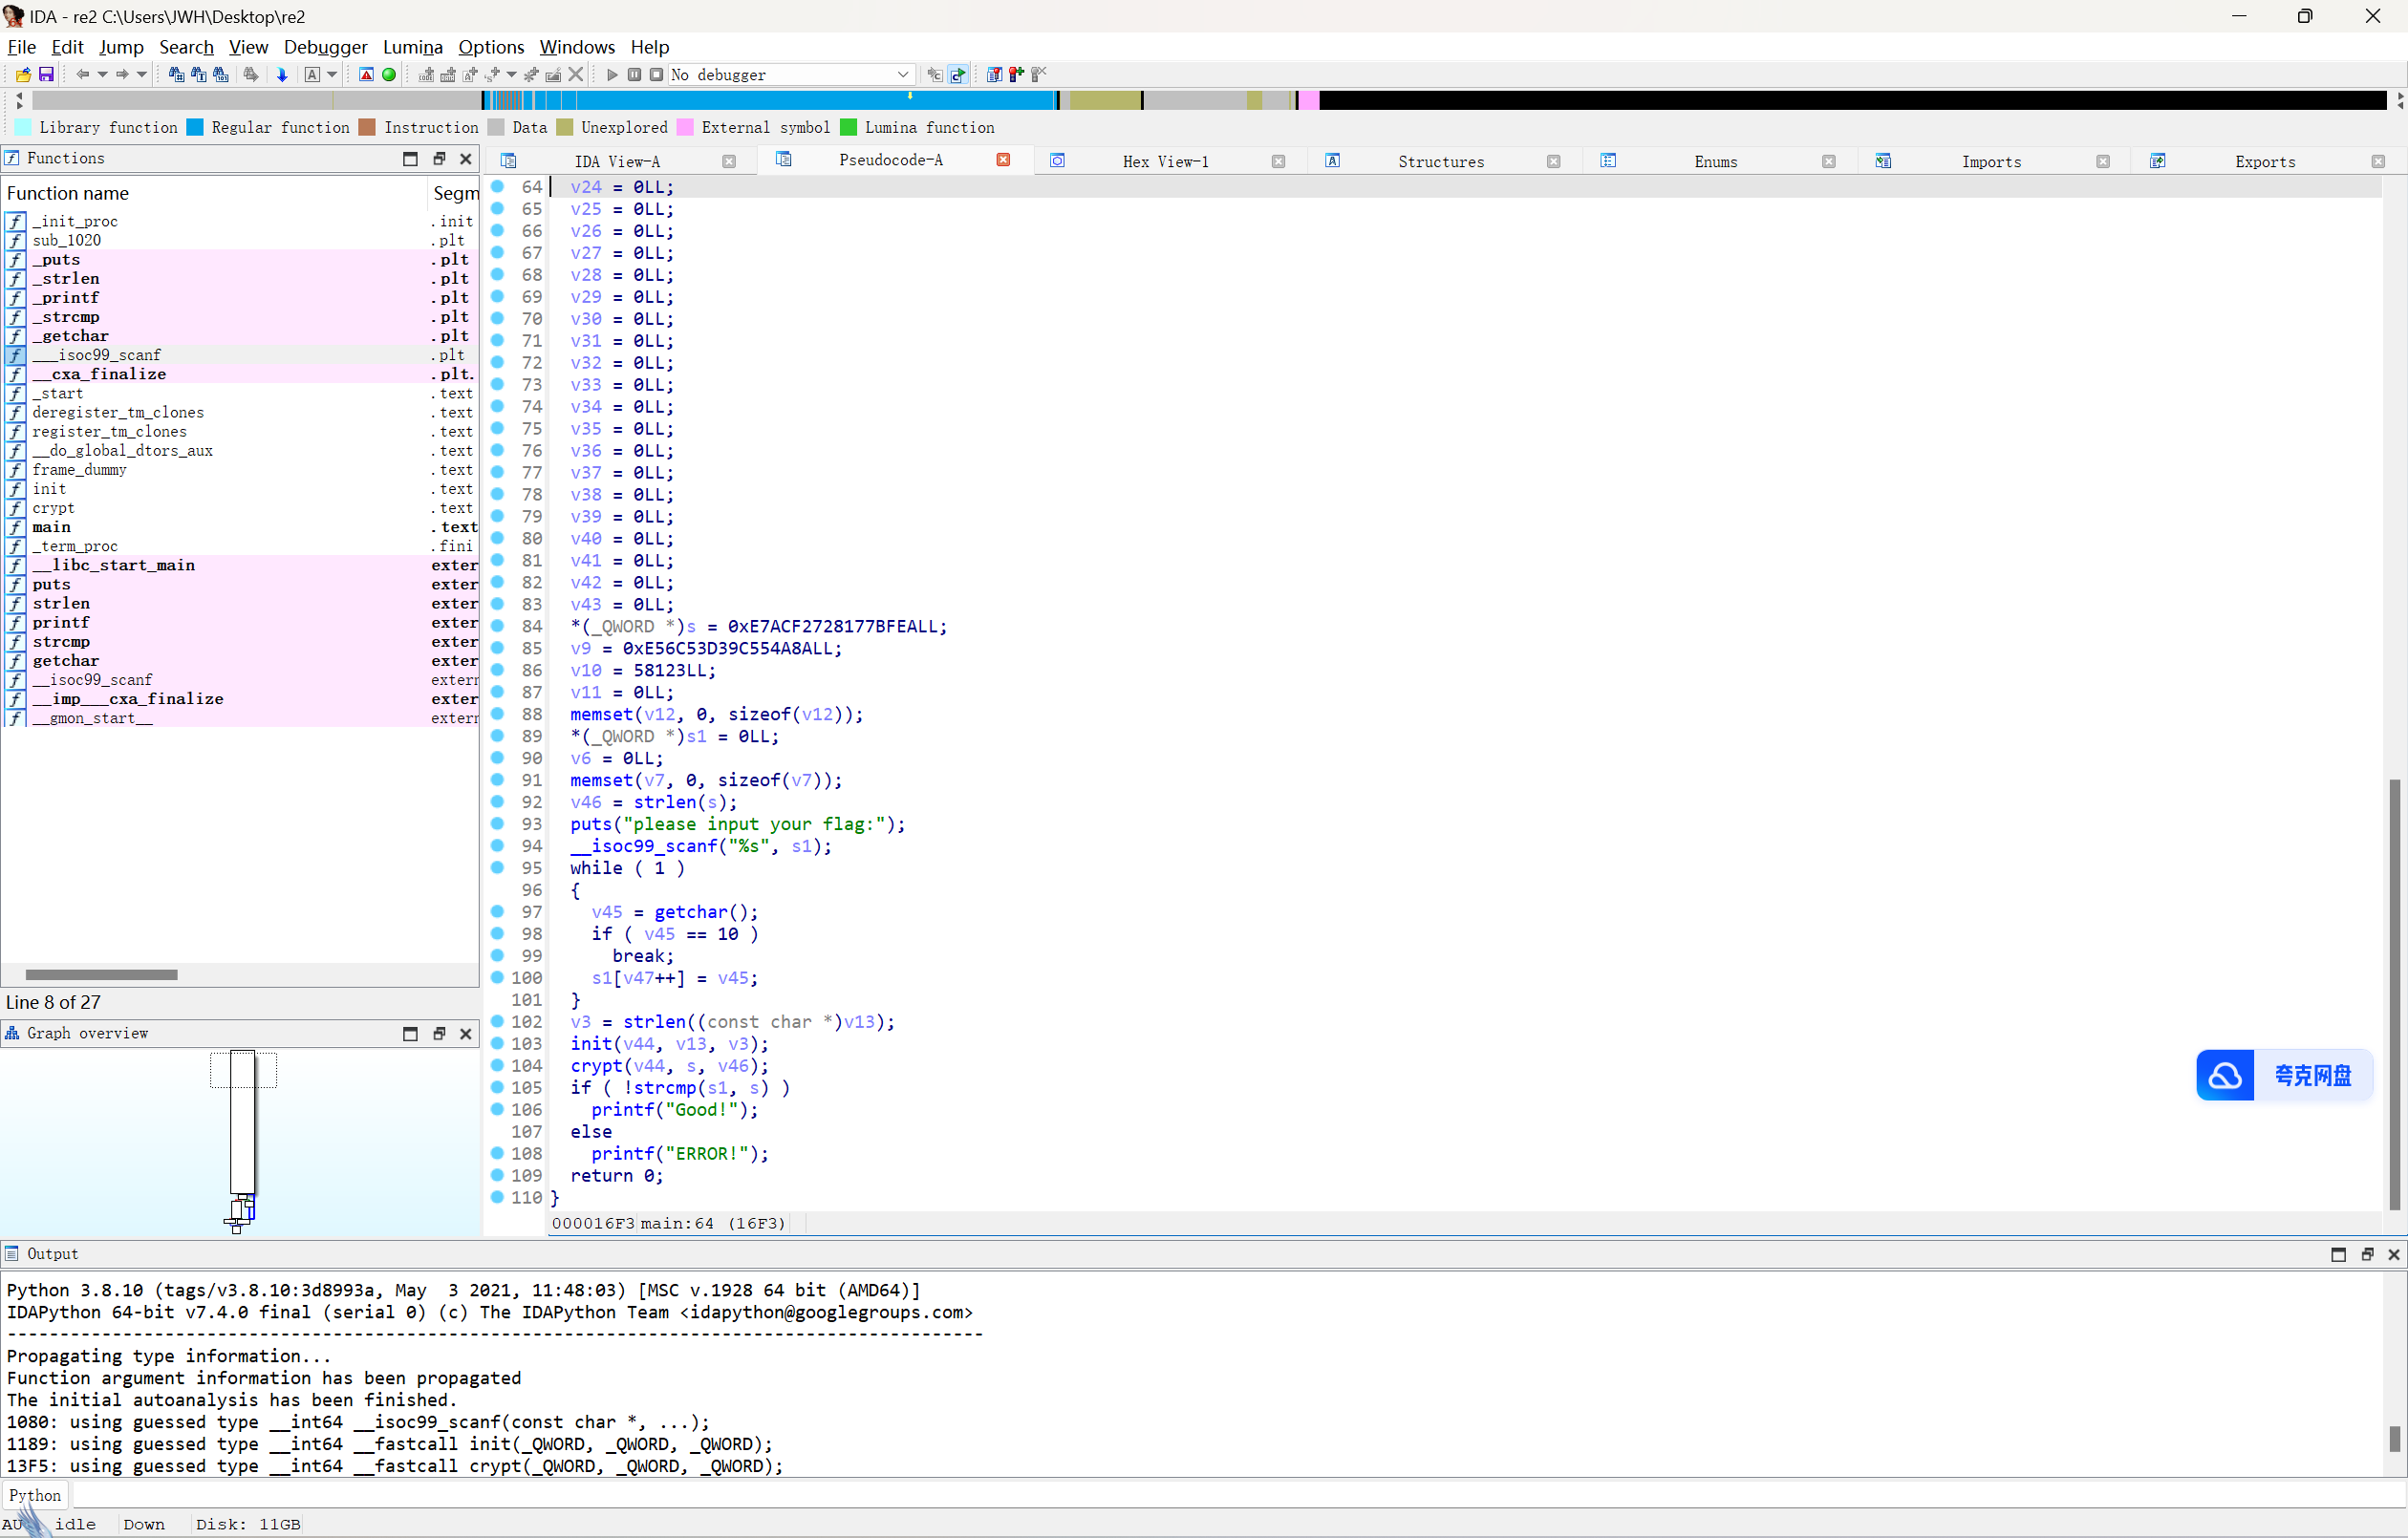Click the Regular function color swatch

[195, 127]
